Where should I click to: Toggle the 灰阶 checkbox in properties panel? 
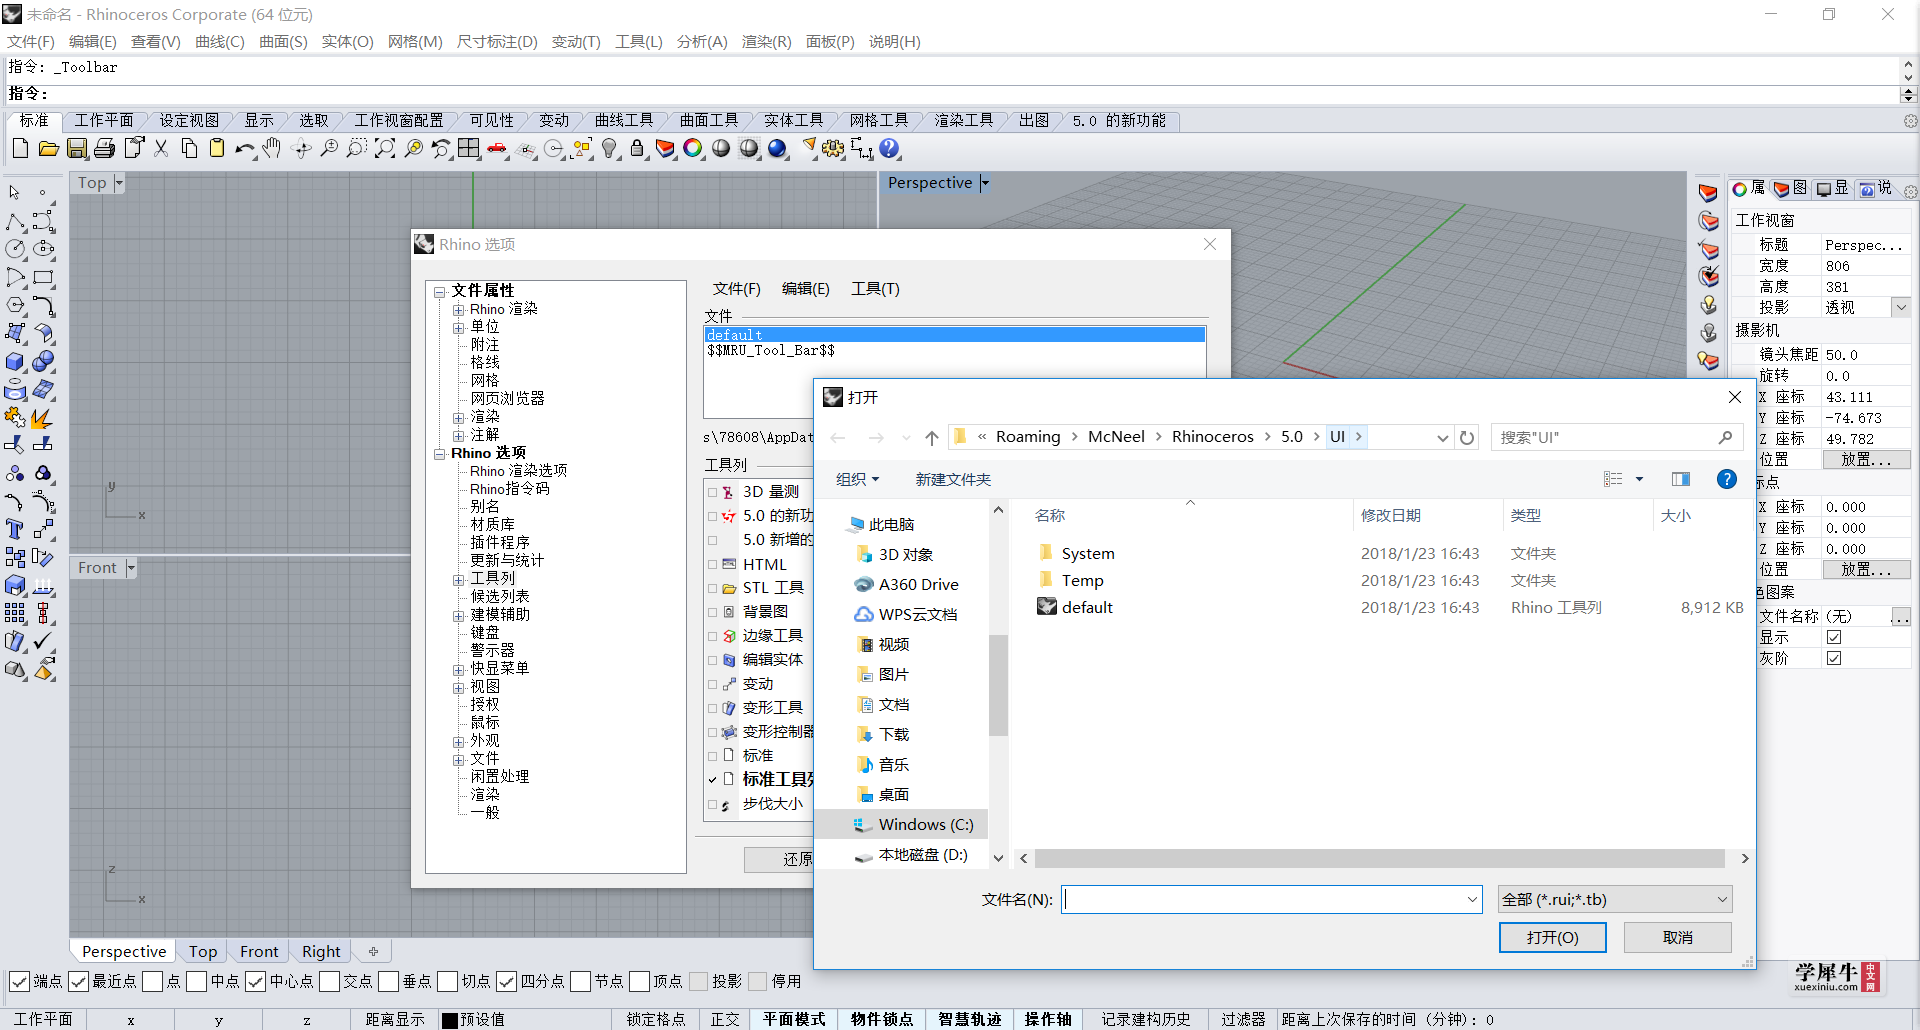1833,658
